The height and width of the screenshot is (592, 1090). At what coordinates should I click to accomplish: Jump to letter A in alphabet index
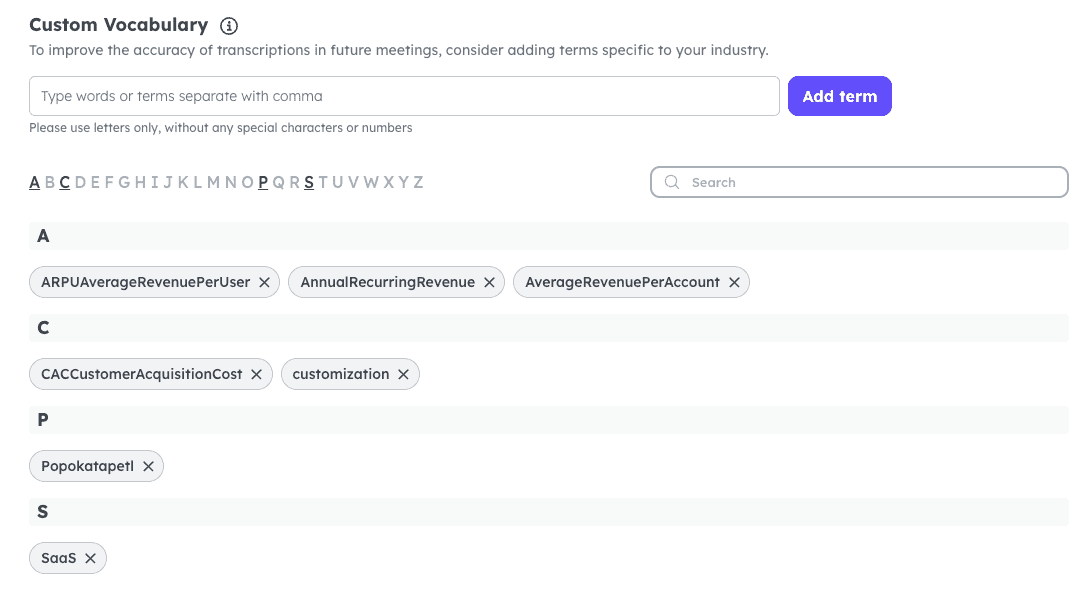pos(35,182)
